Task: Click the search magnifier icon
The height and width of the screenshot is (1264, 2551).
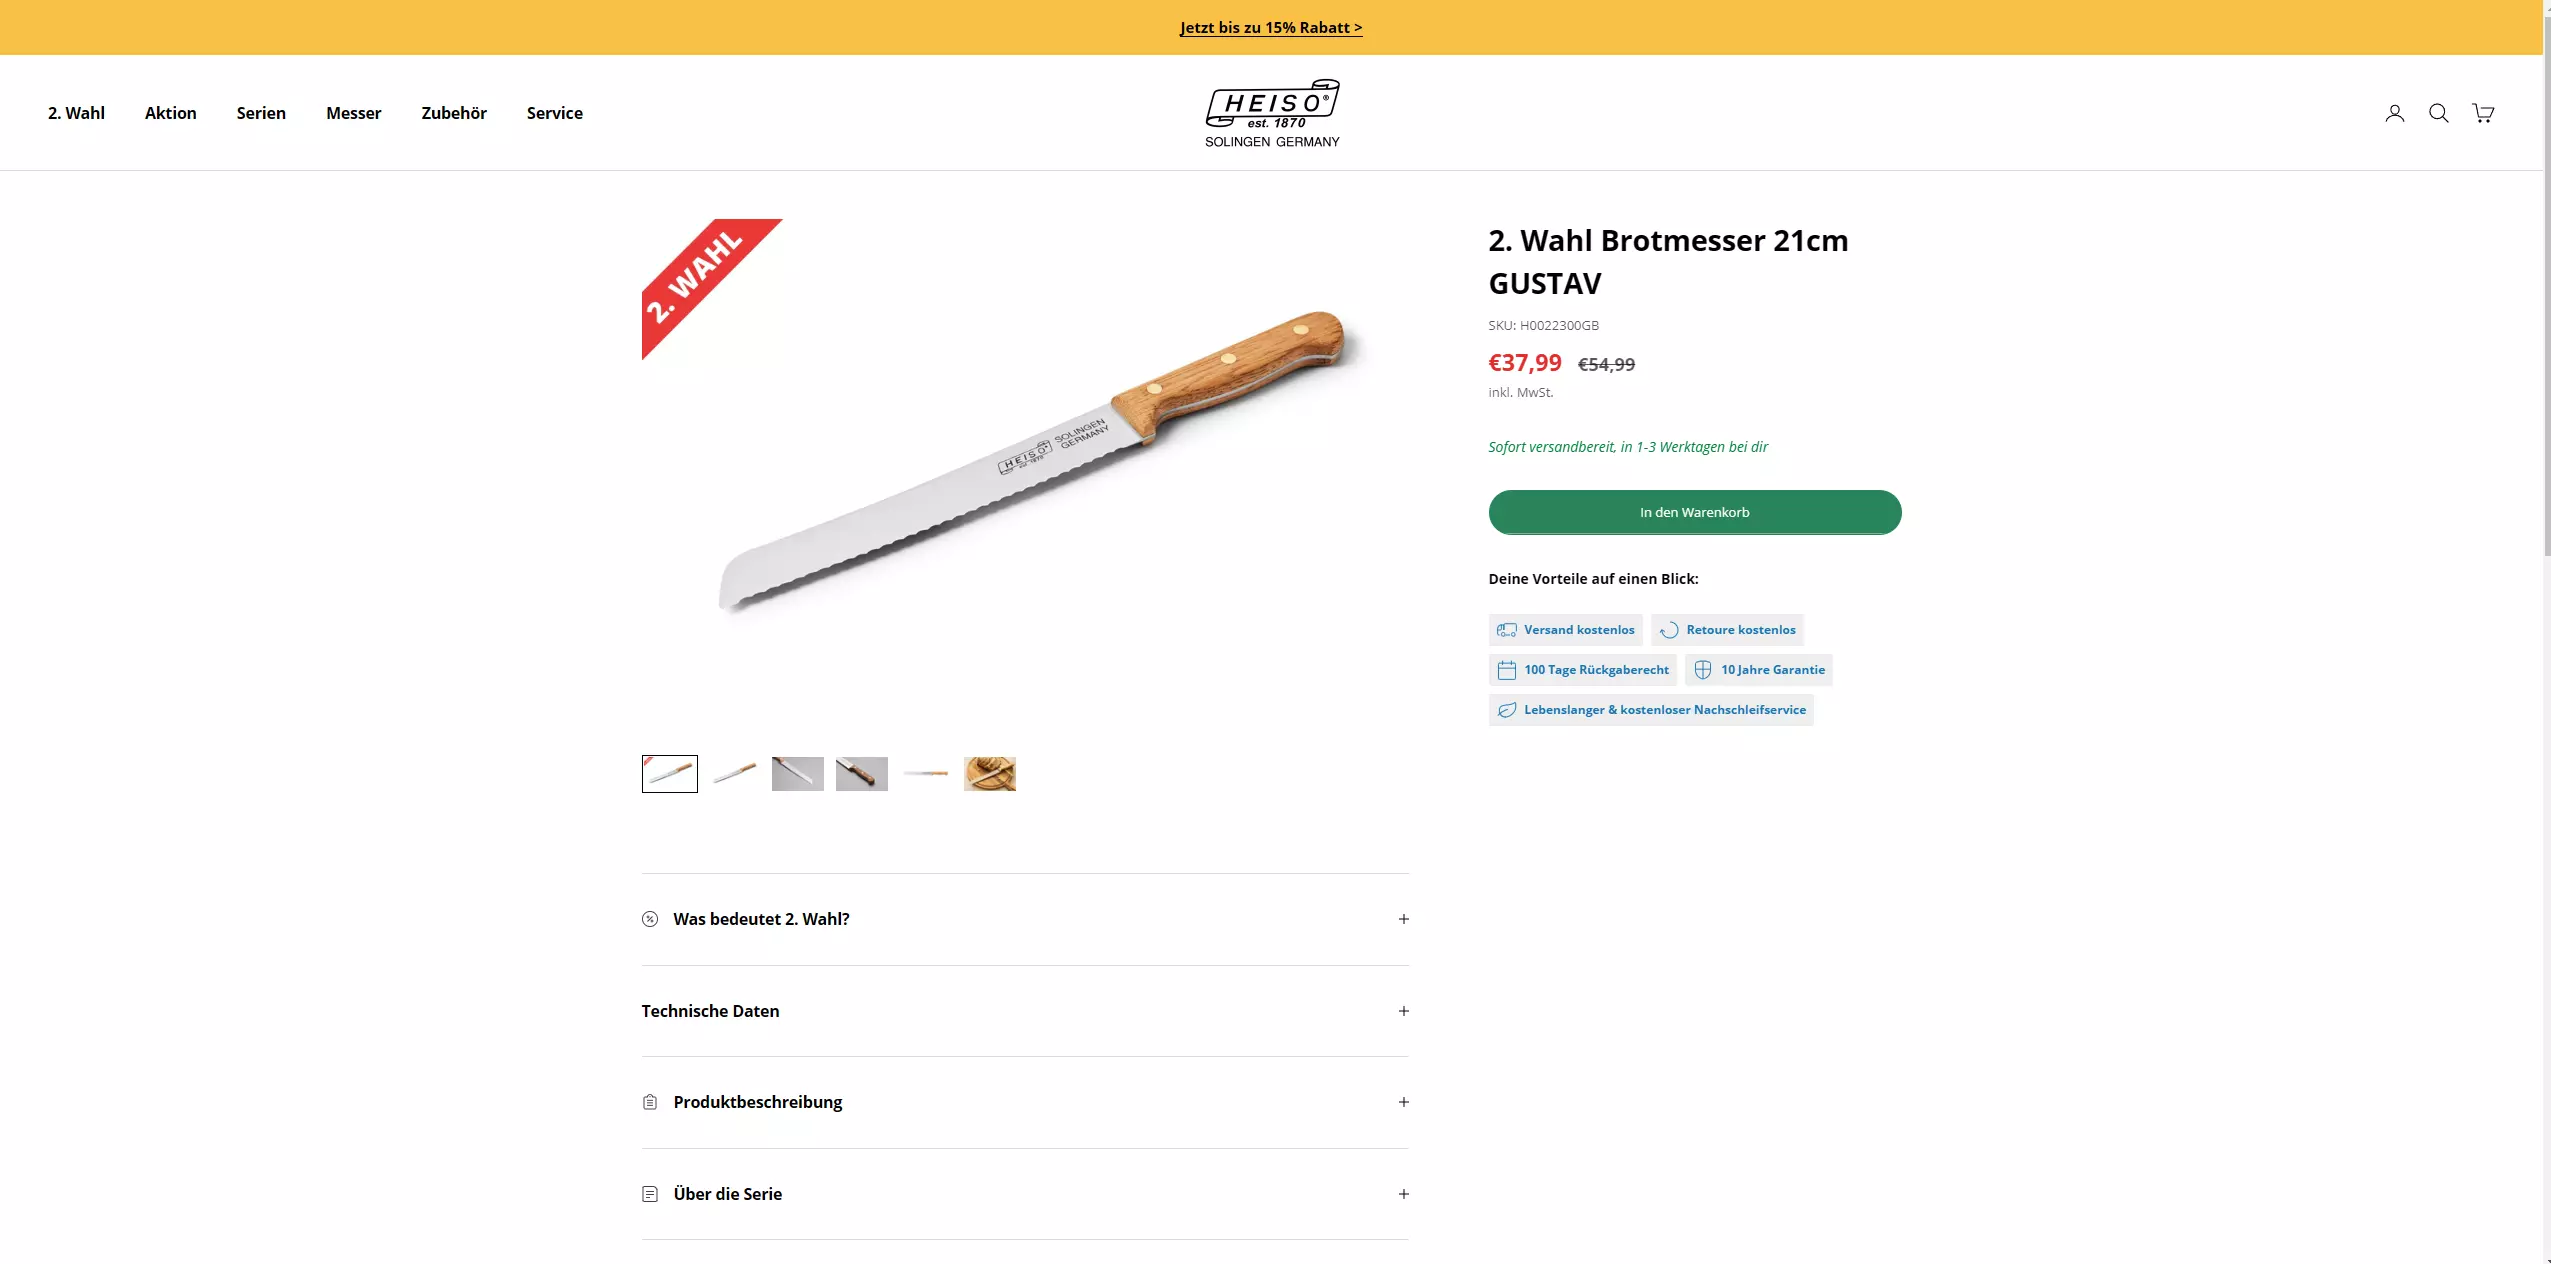Action: point(2438,113)
